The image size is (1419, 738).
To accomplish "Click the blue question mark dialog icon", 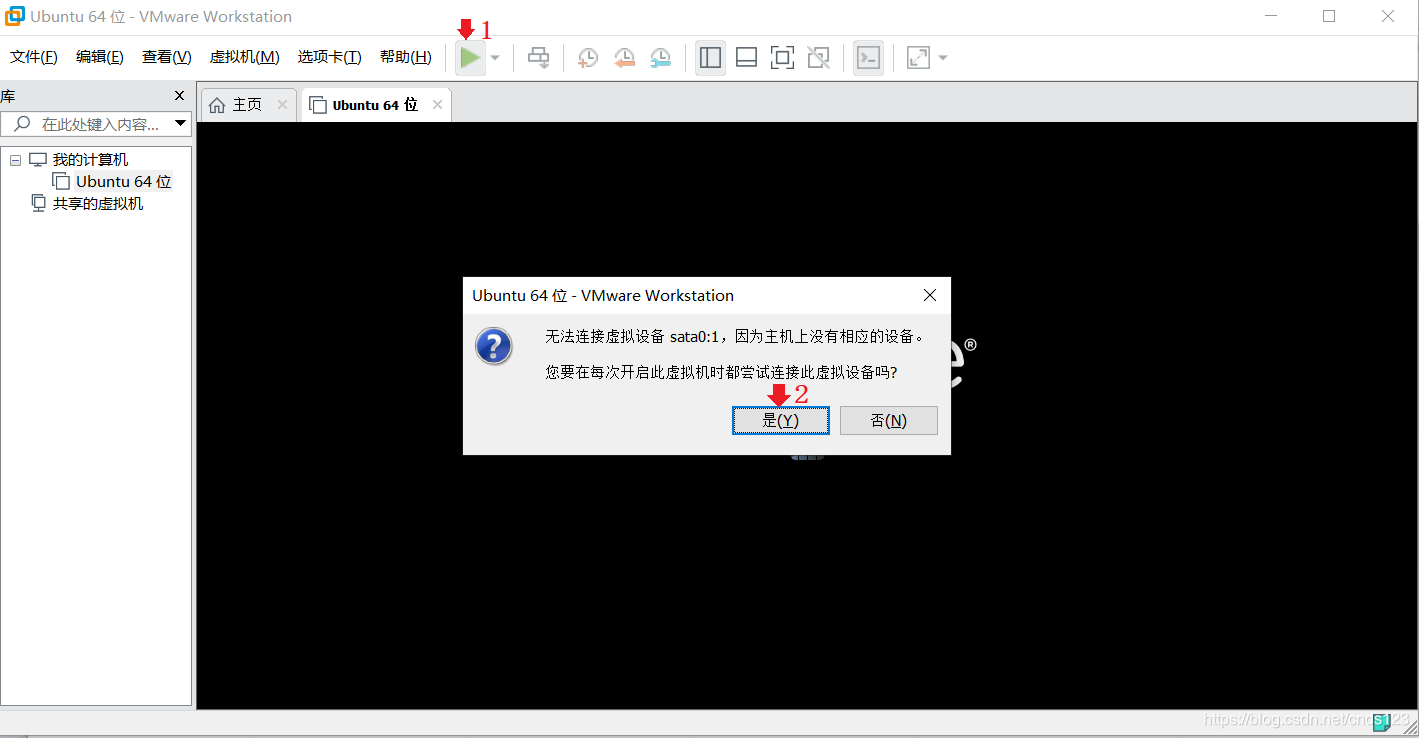I will (x=494, y=347).
